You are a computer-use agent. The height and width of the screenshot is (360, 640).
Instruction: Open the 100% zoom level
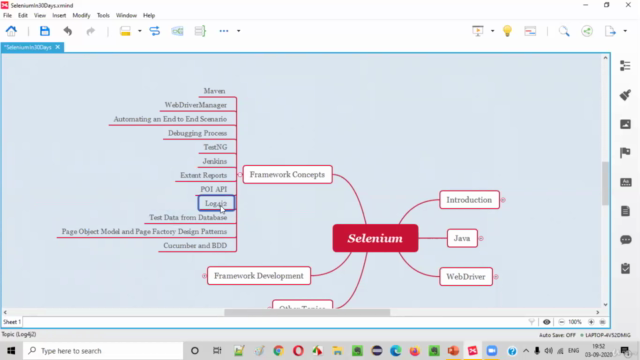click(575, 322)
